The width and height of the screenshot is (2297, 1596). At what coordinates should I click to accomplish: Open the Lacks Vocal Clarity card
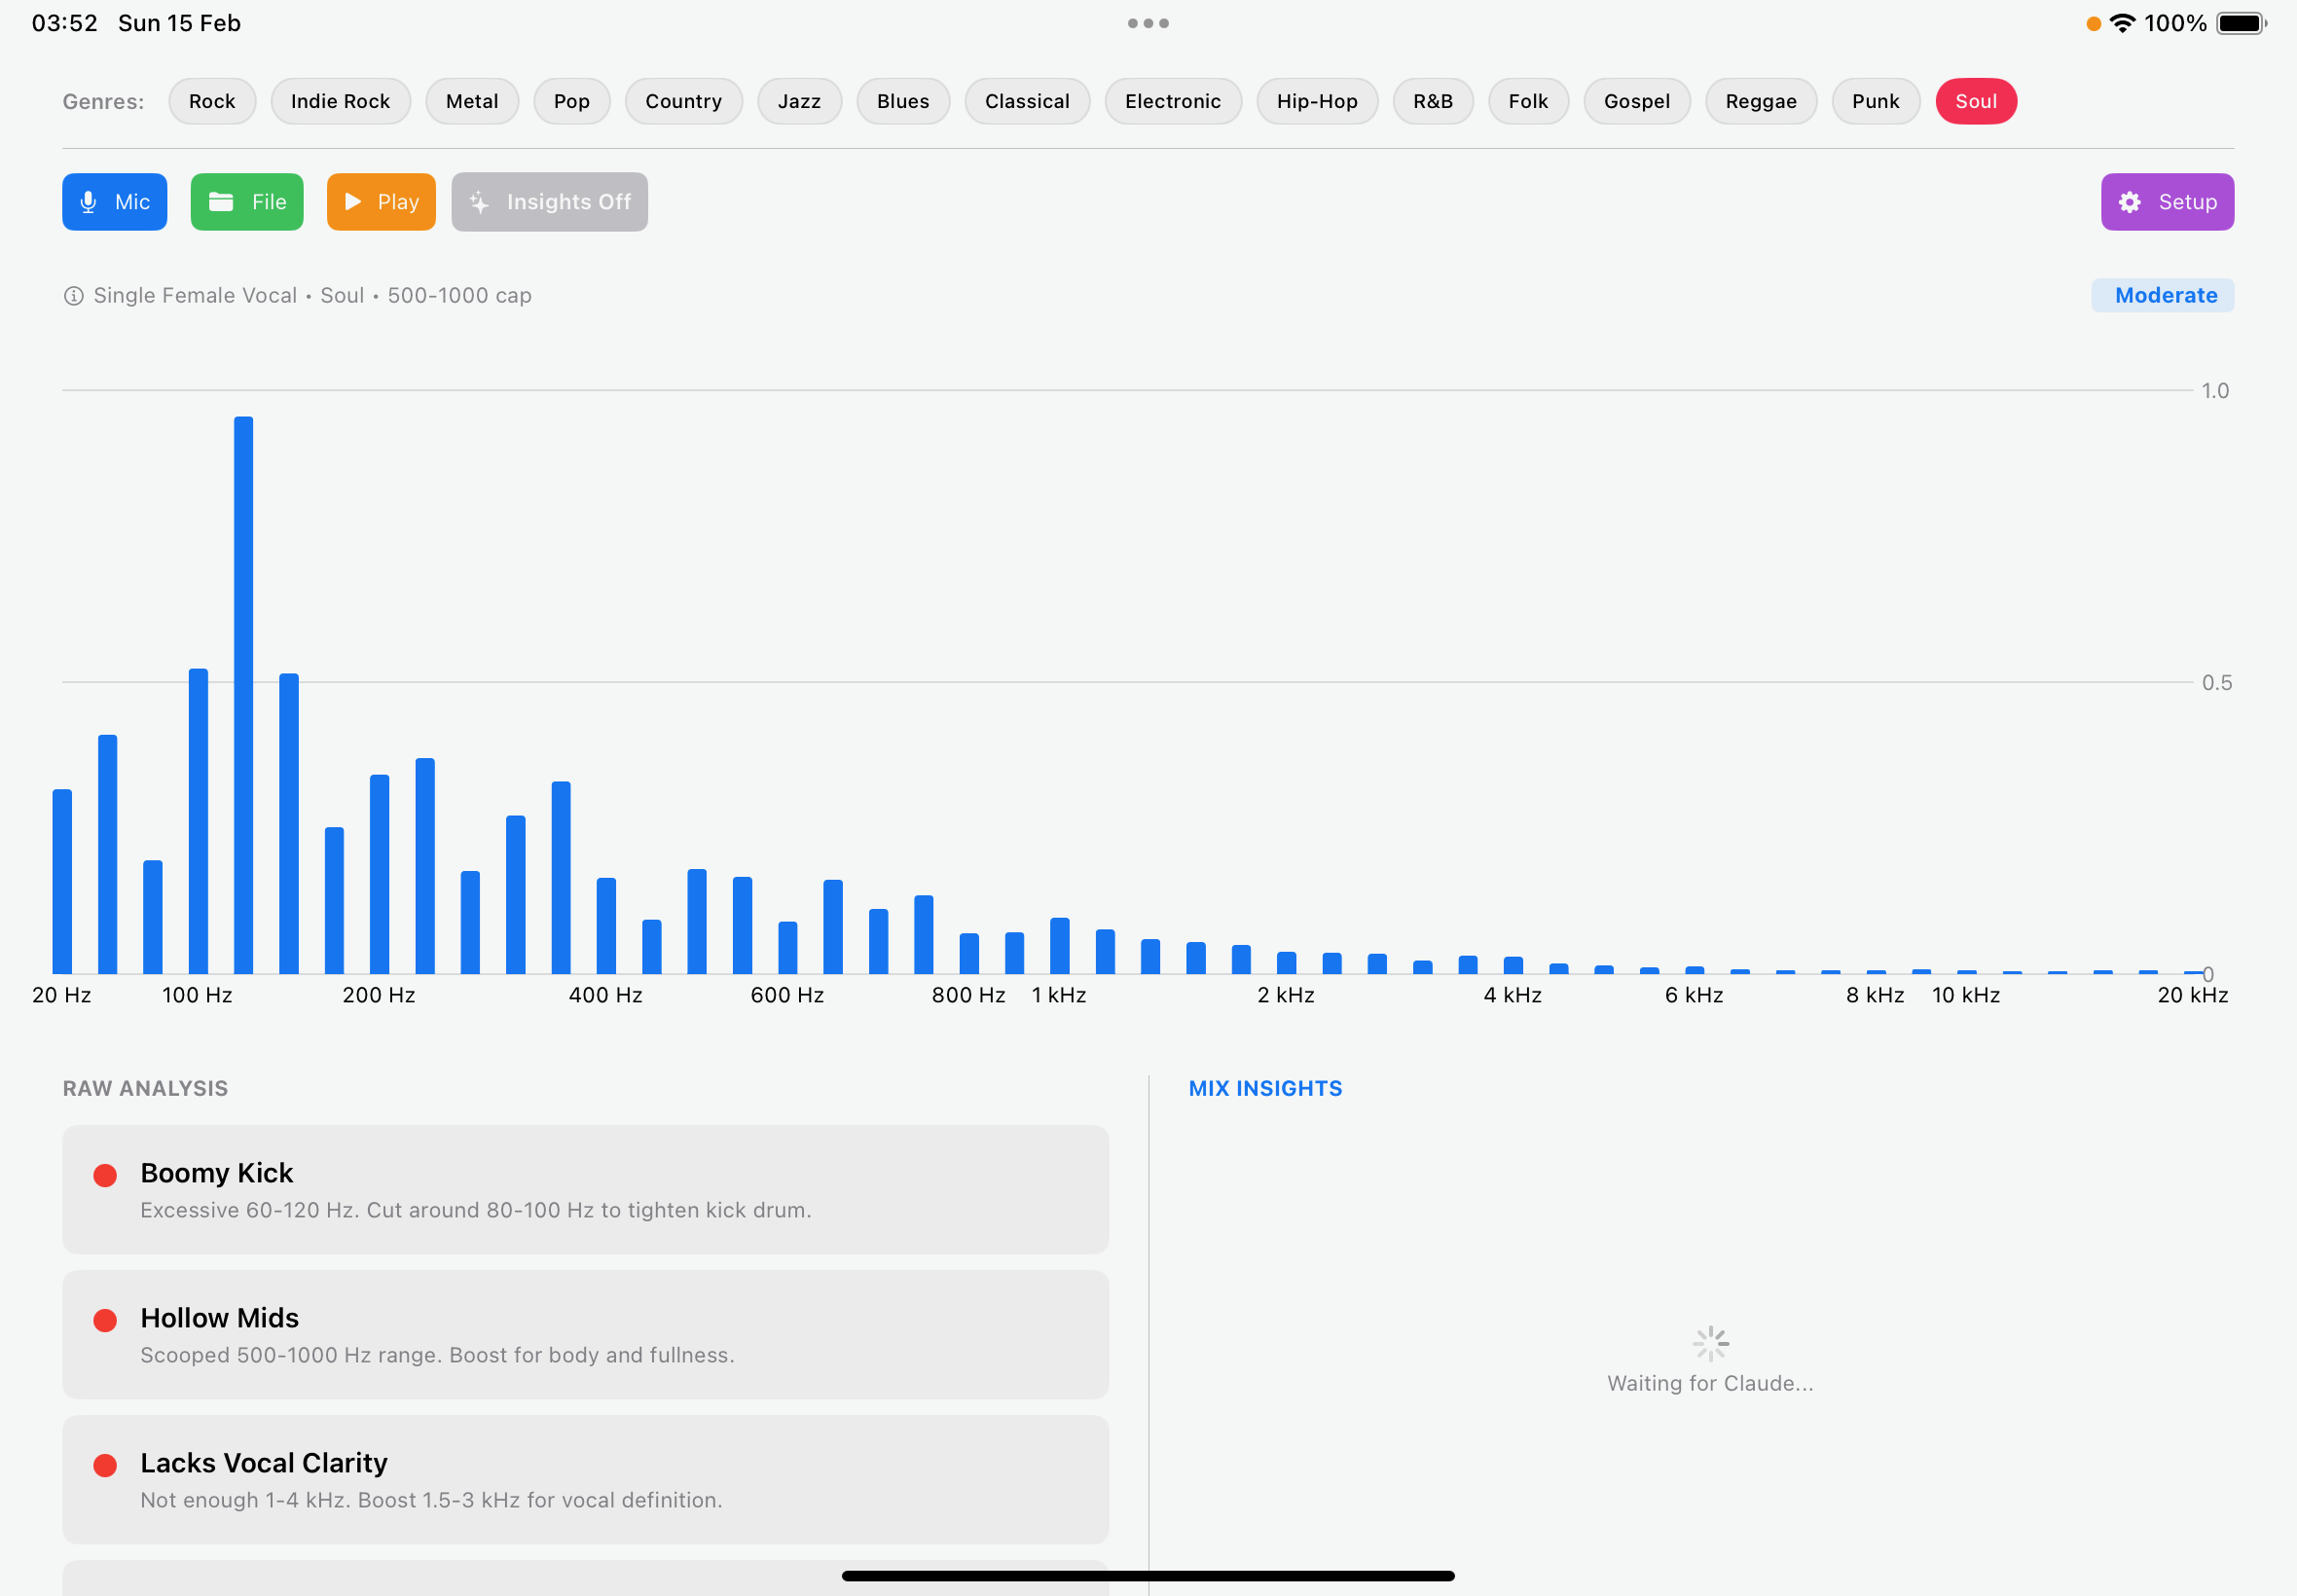click(585, 1479)
